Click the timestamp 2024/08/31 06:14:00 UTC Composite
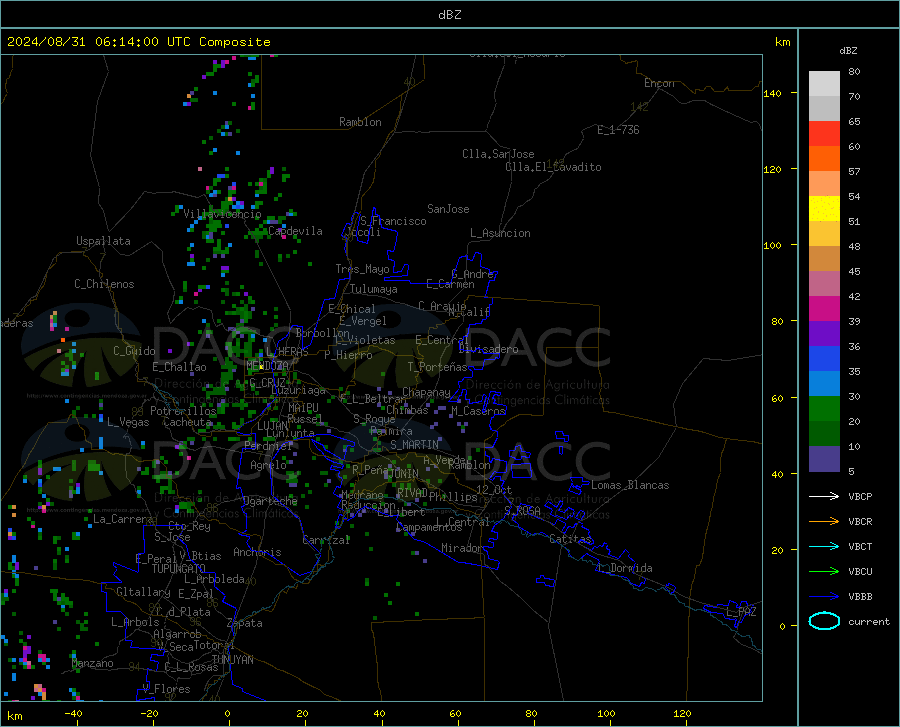The image size is (900, 727). click(x=138, y=42)
